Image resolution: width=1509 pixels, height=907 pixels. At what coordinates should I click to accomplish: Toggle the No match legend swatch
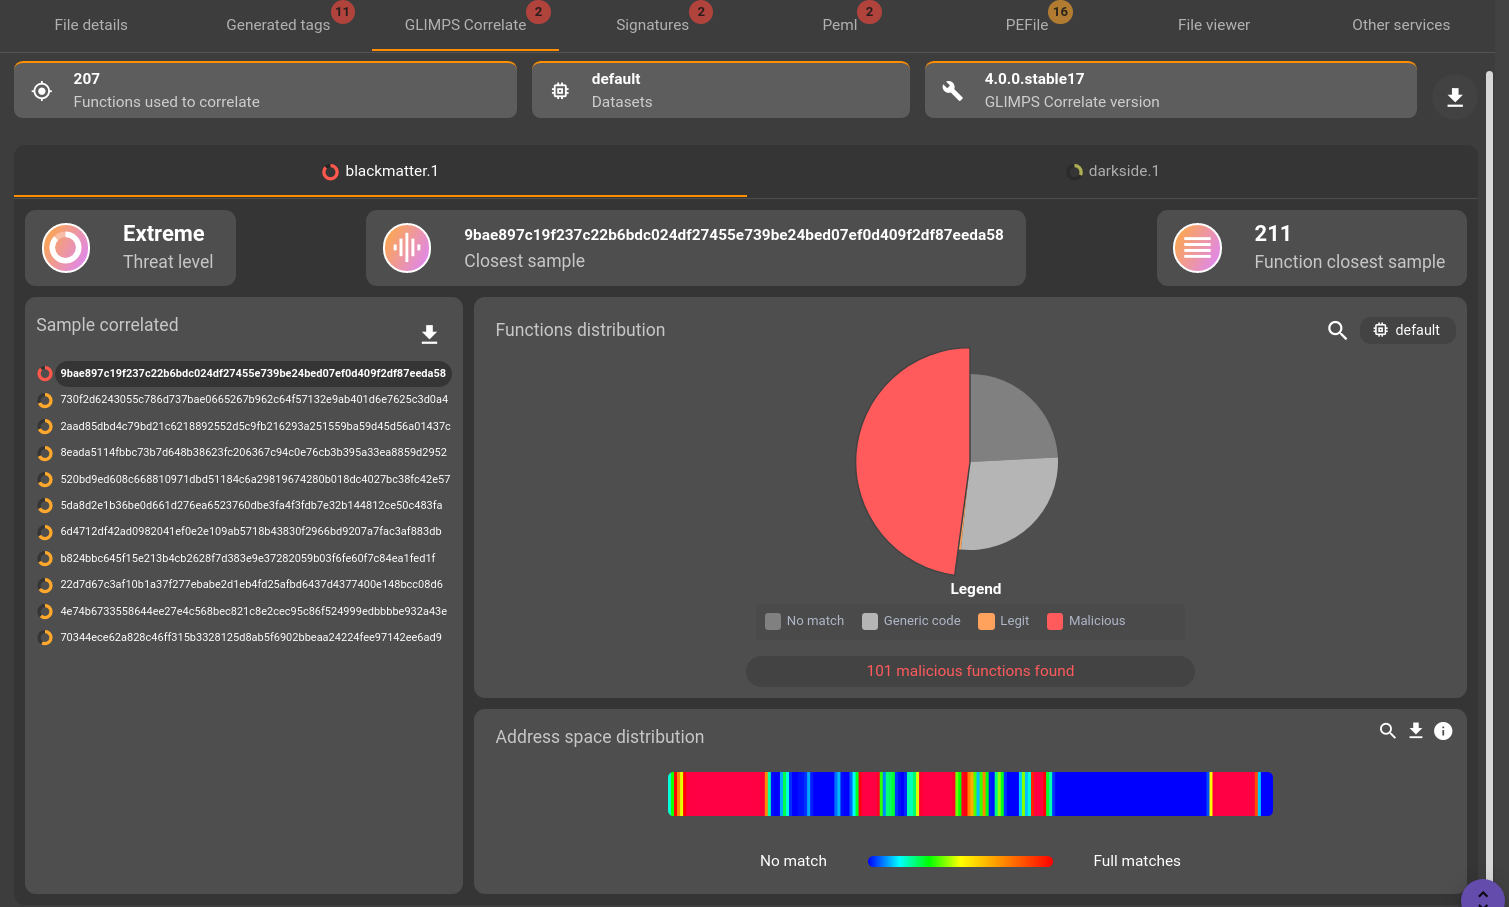(773, 621)
